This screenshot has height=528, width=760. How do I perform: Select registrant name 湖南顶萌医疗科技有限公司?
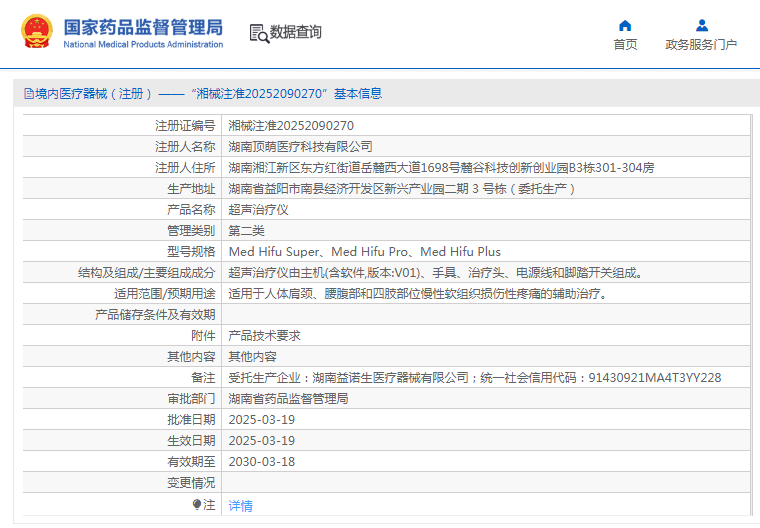coord(300,147)
